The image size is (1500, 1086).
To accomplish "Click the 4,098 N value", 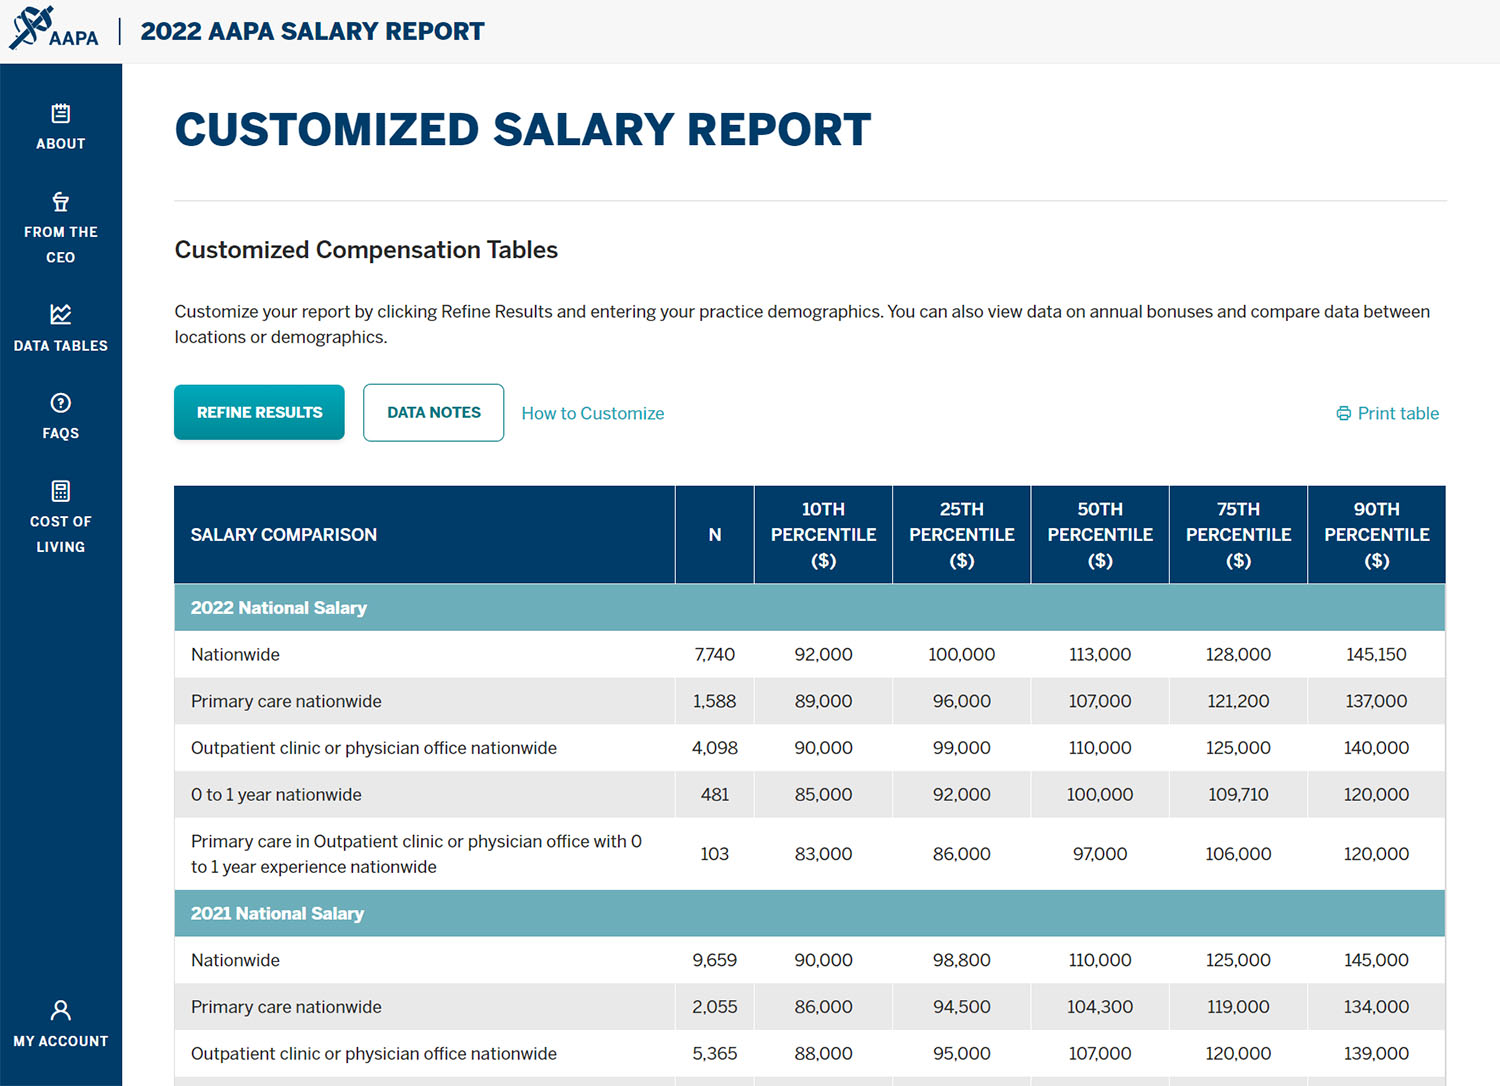I will coord(715,748).
